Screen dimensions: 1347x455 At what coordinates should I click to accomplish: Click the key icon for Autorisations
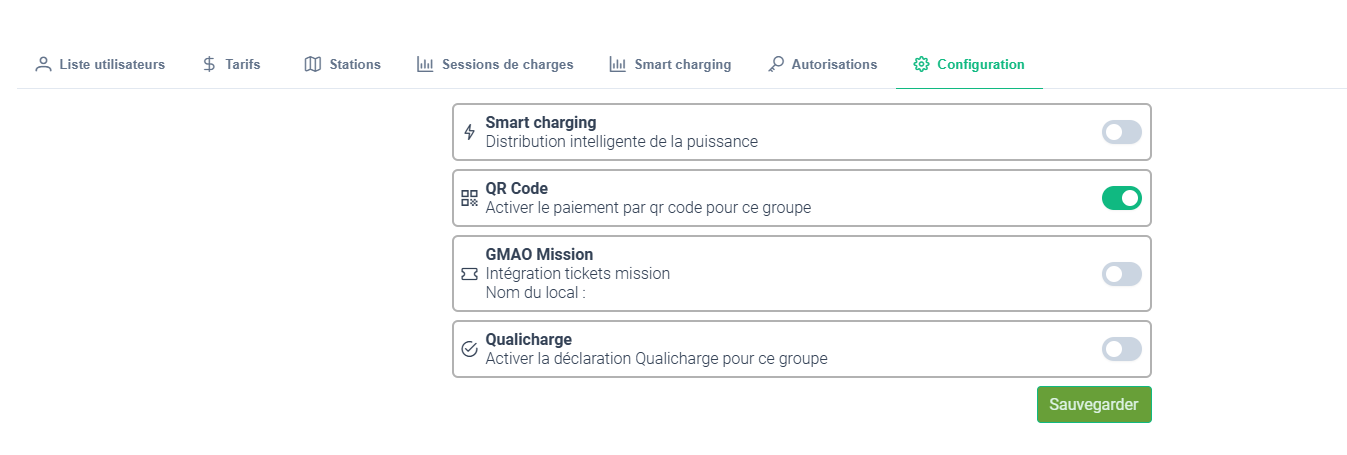tap(776, 64)
